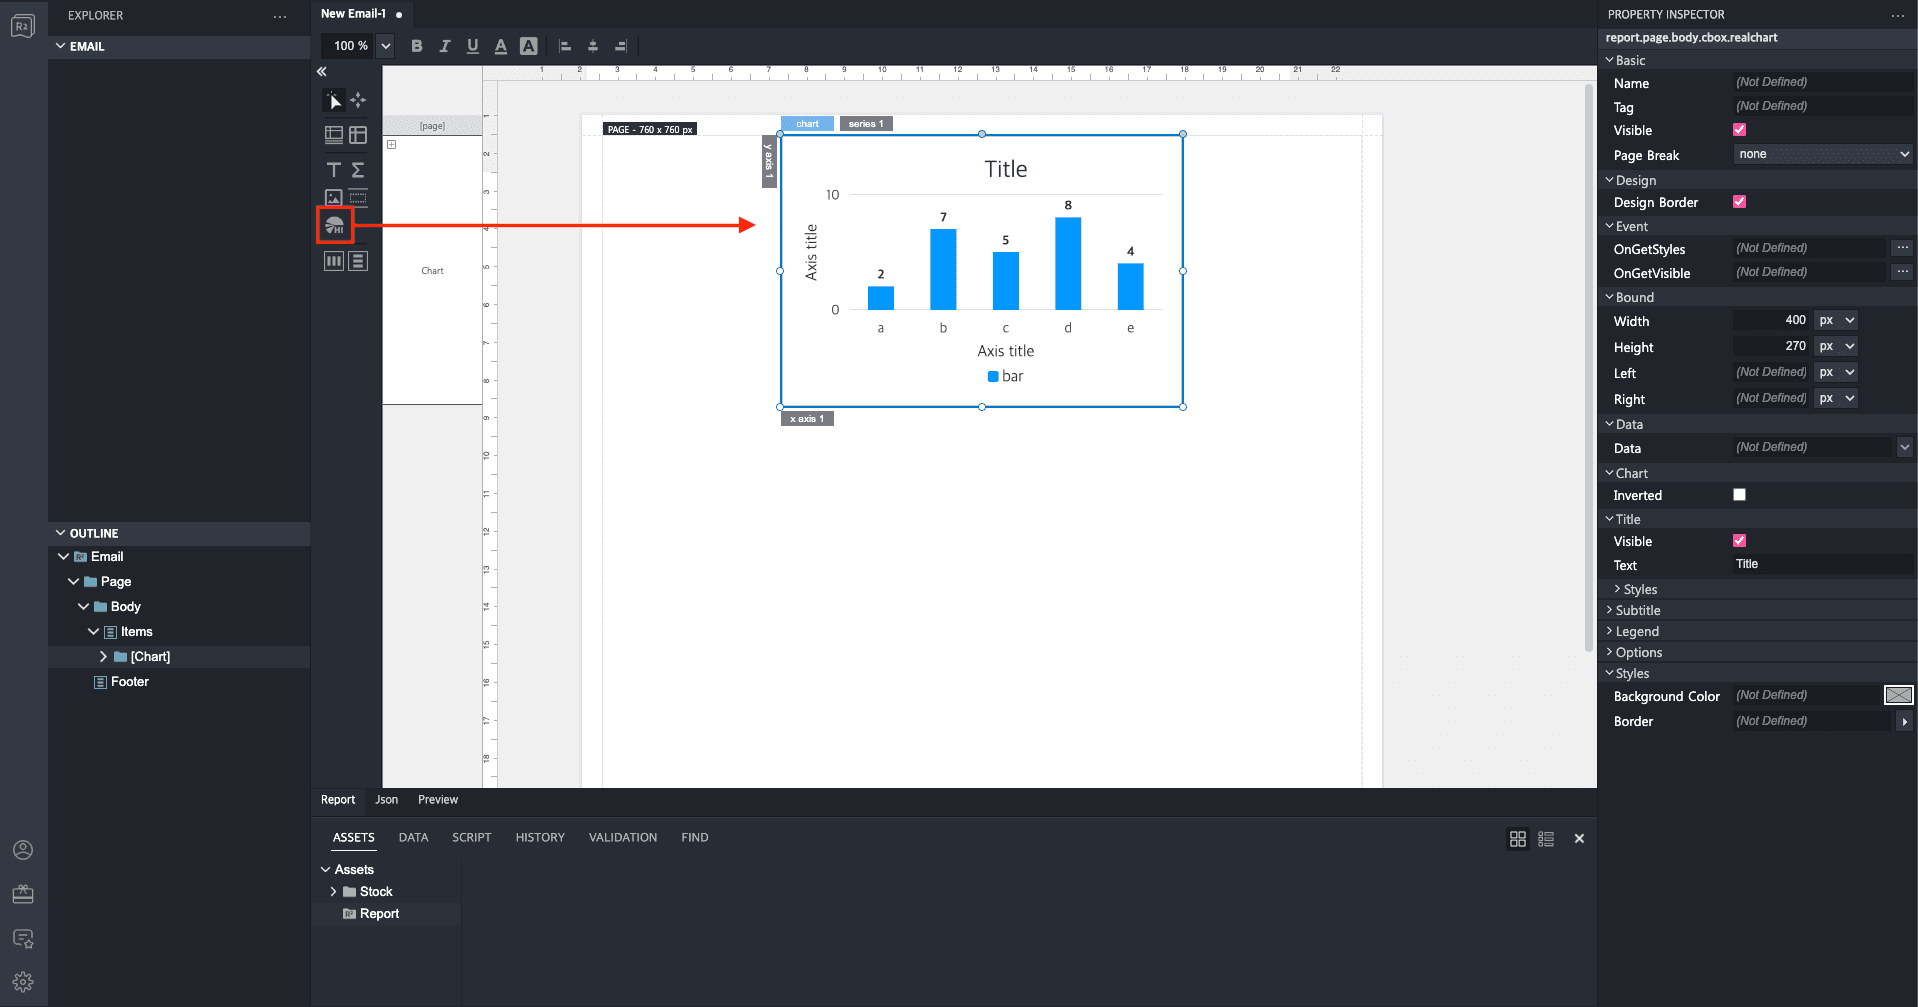Open the gift box icon in sidebar
The width and height of the screenshot is (1918, 1007).
23,894
